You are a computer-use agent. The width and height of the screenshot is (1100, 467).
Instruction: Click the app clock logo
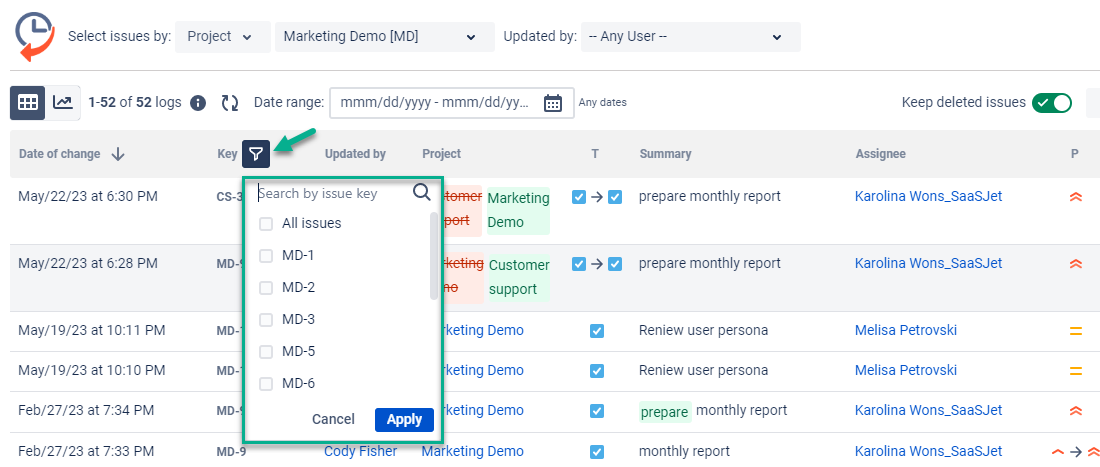[34, 35]
